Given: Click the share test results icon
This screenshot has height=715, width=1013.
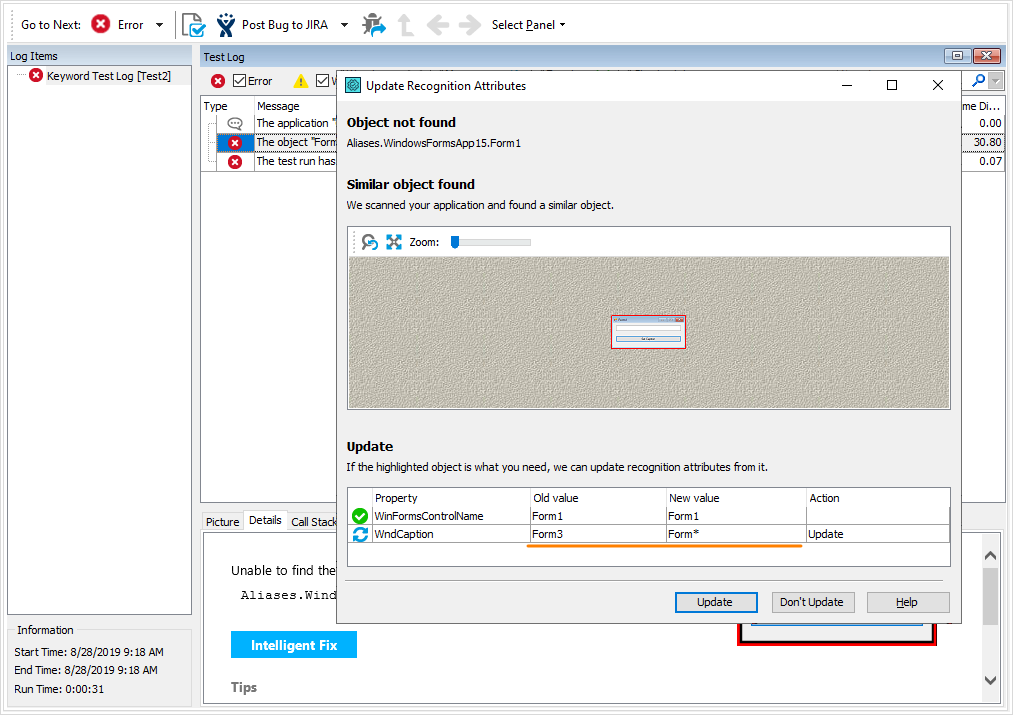Looking at the screenshot, I should [x=374, y=25].
